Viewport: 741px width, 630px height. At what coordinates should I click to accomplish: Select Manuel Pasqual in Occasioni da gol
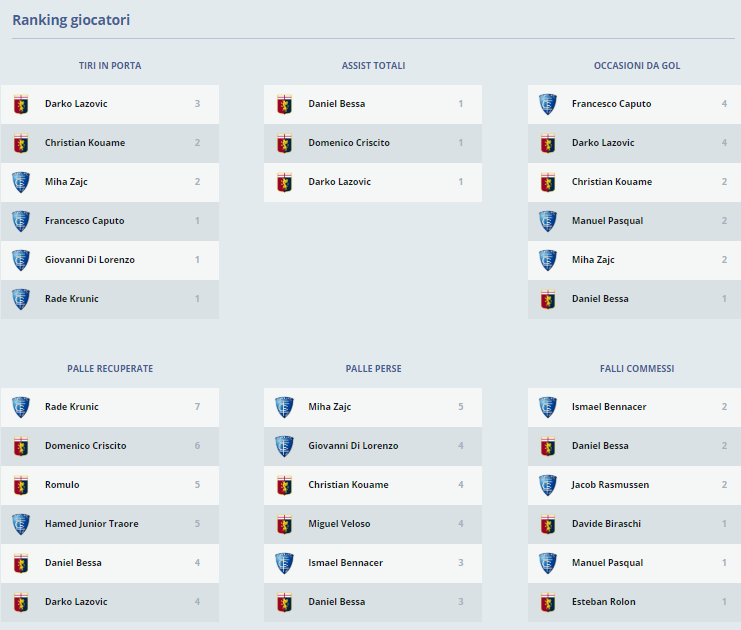607,221
